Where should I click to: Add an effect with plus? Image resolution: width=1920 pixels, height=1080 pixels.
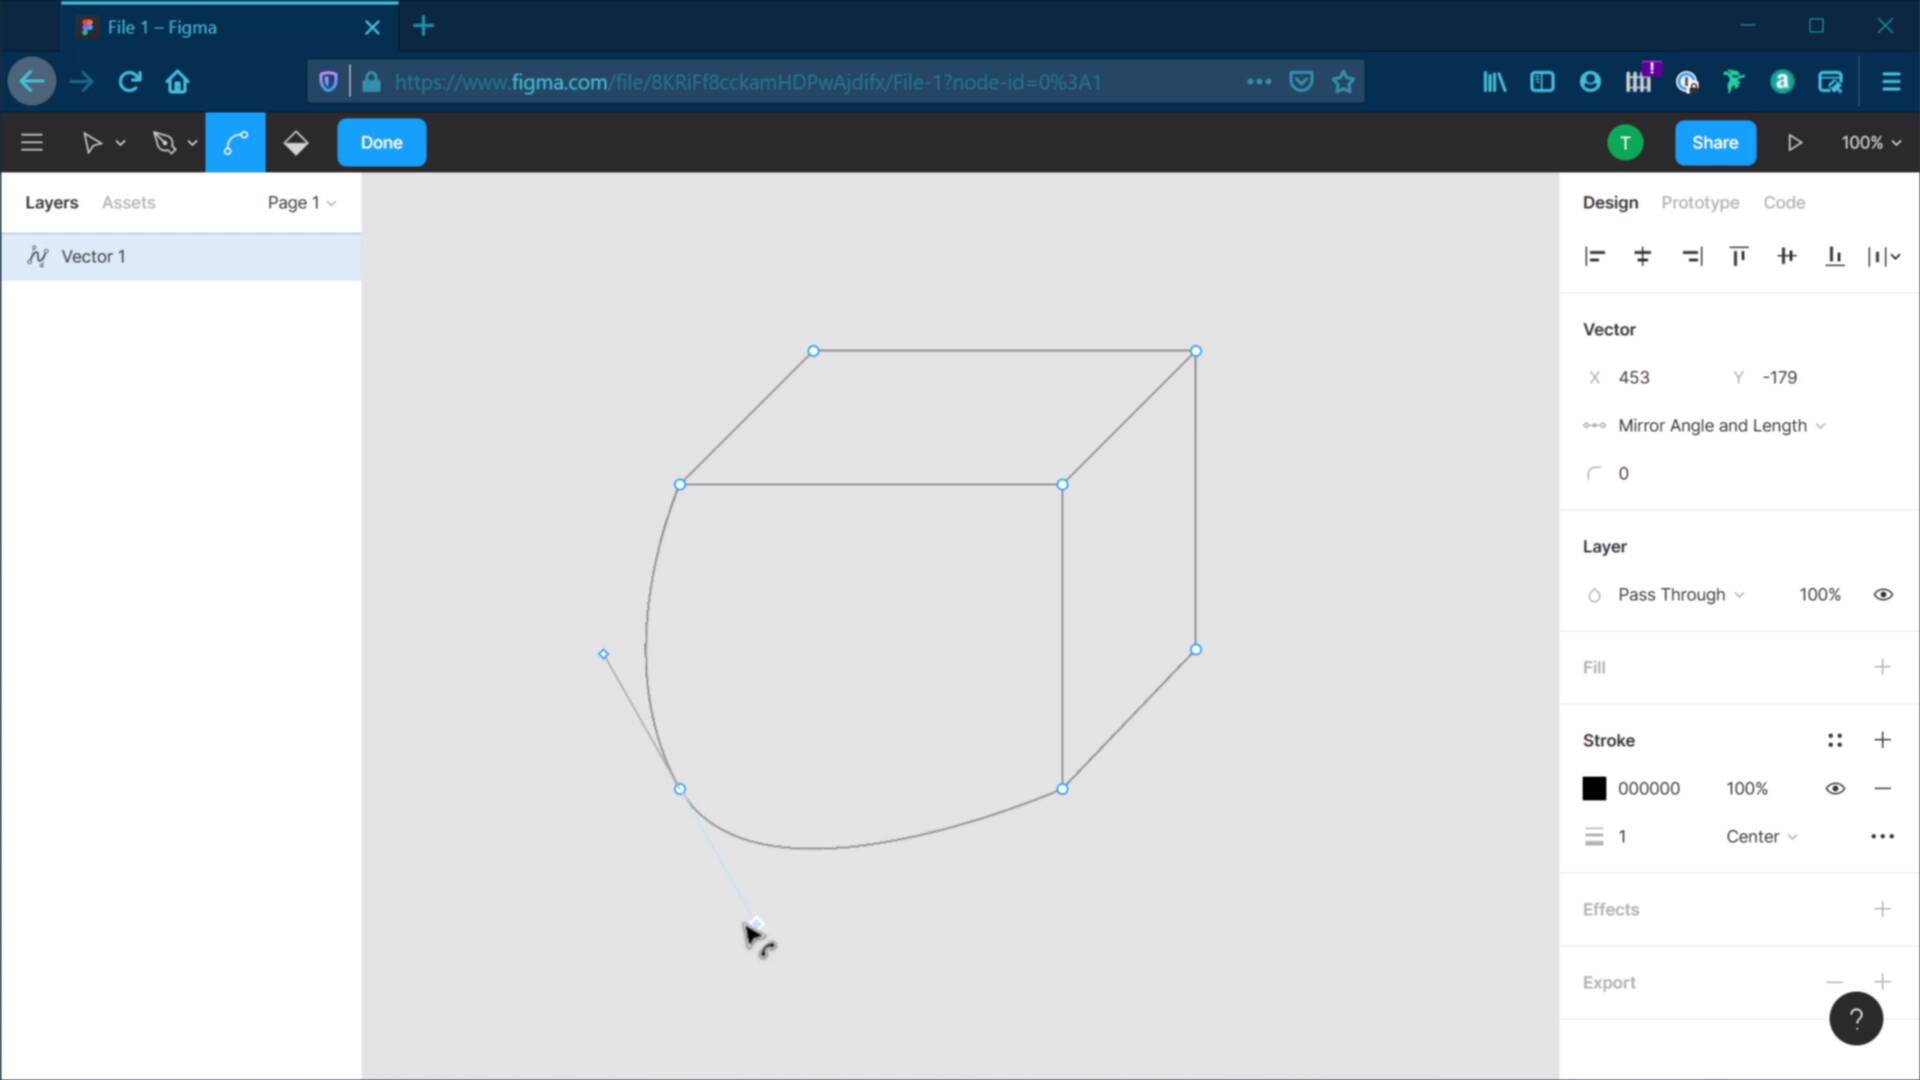tap(1882, 909)
